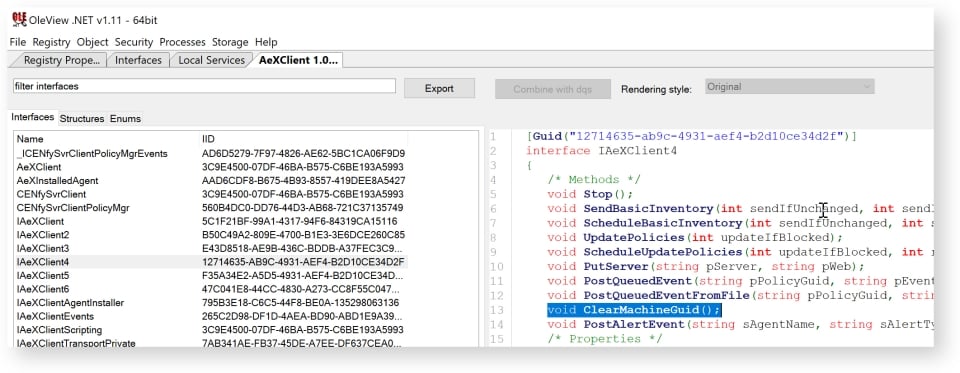Open the Storage menu
The height and width of the screenshot is (373, 960).
click(x=230, y=42)
